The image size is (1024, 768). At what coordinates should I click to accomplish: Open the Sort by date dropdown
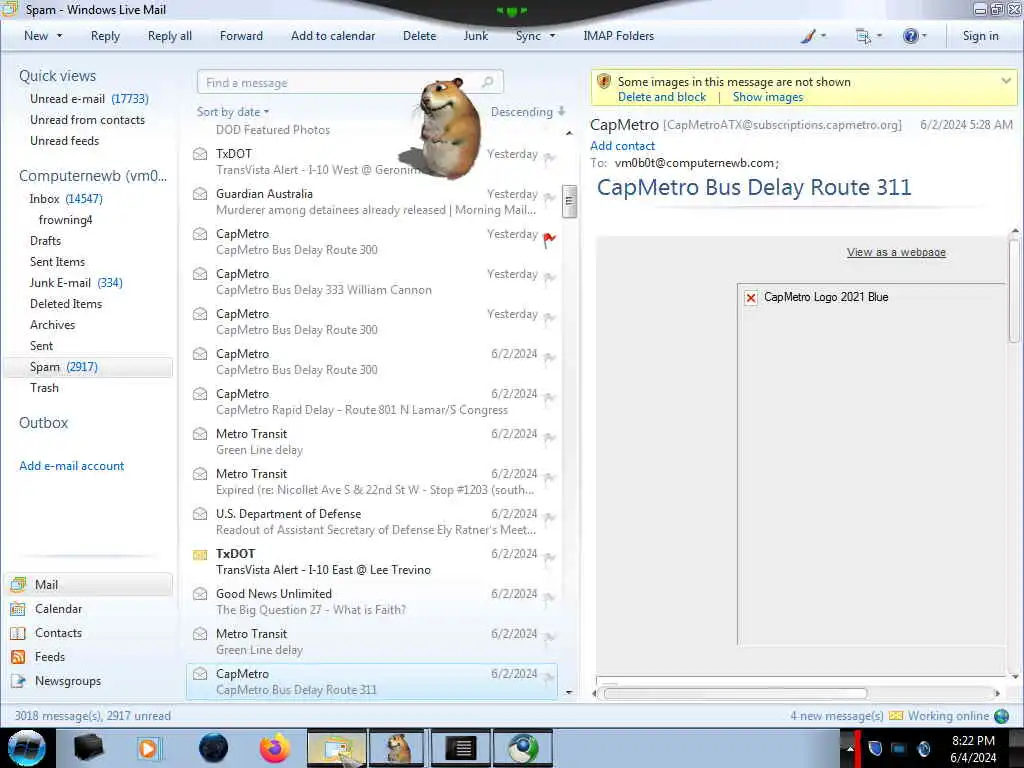coord(233,112)
